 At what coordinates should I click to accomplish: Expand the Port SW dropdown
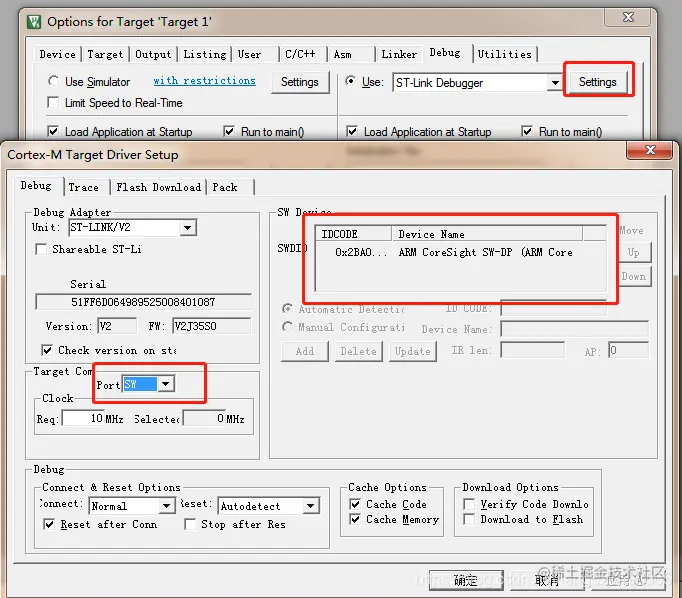(166, 384)
